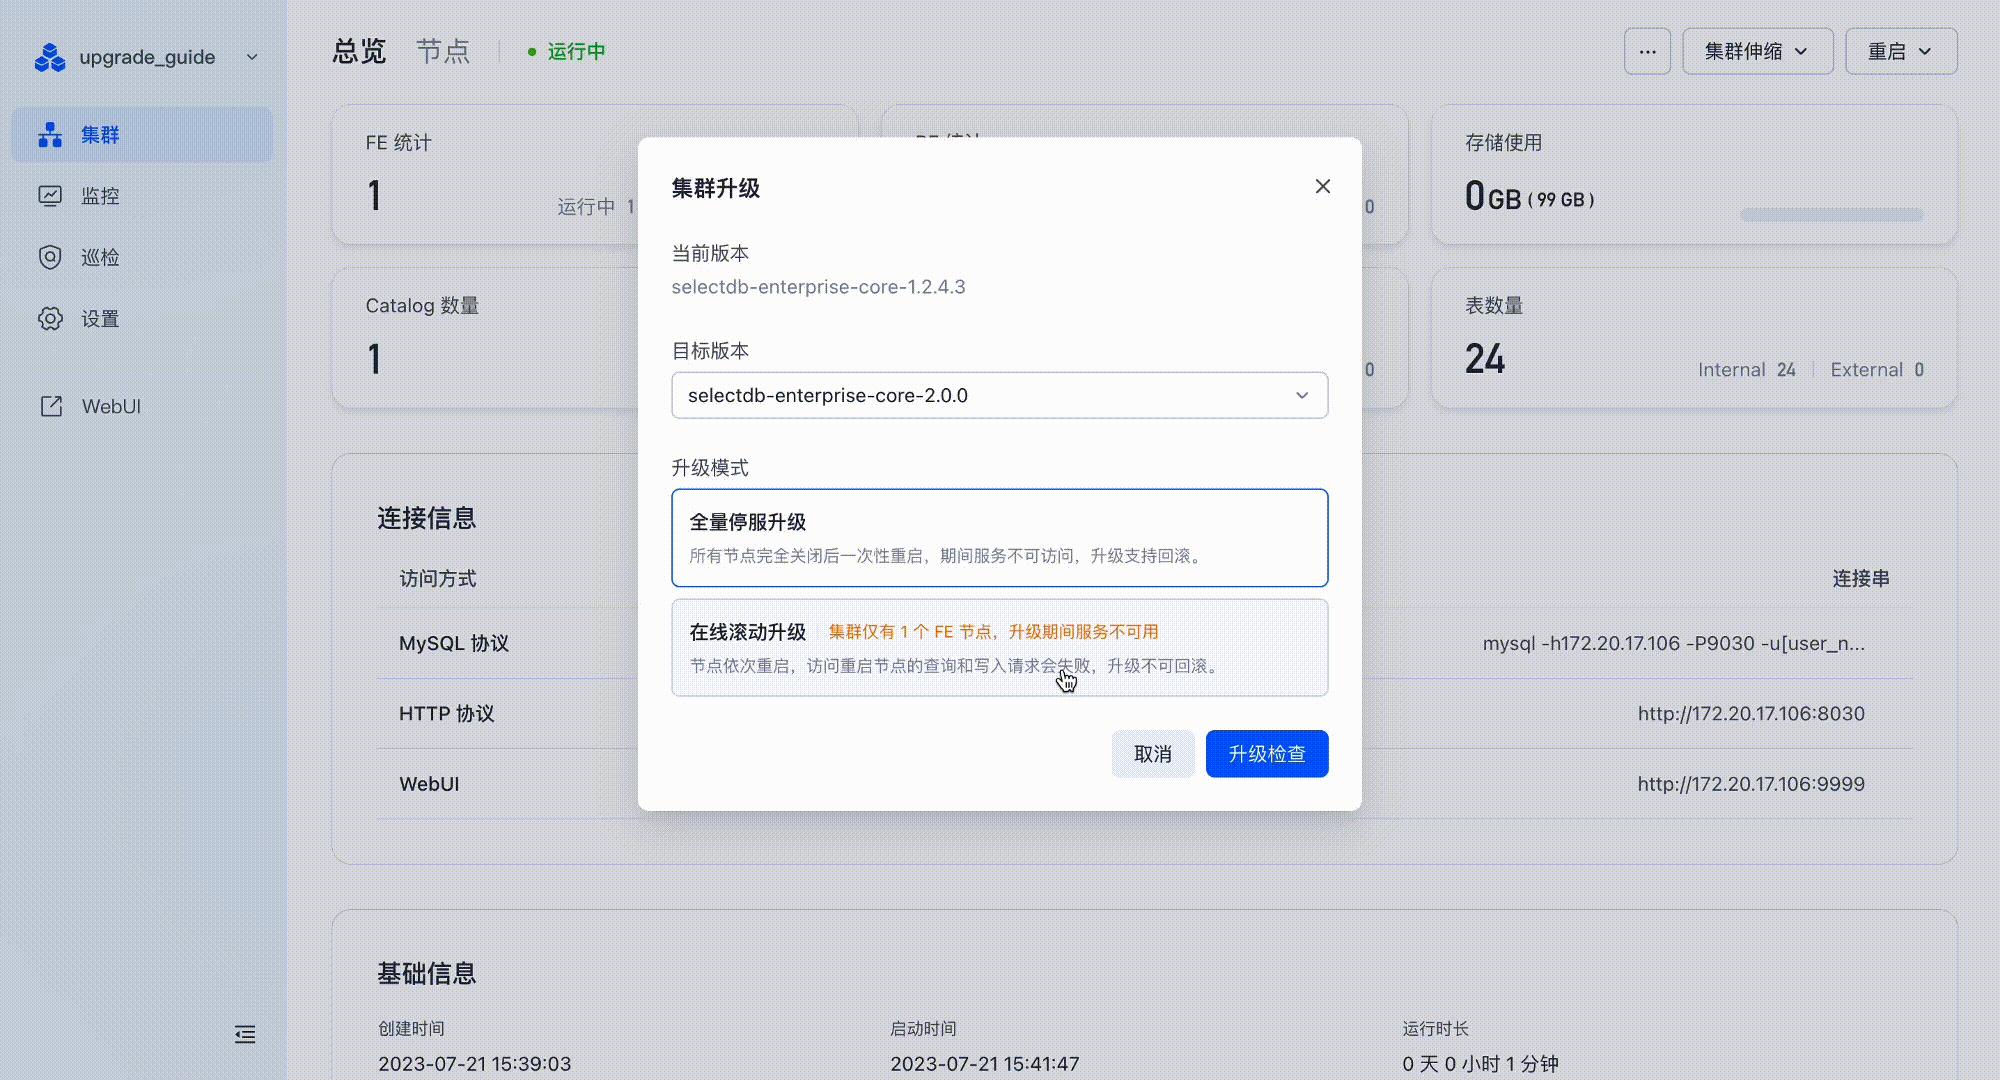Launch WebUI from the sidebar
Viewport: 2000px width, 1080px height.
point(110,406)
